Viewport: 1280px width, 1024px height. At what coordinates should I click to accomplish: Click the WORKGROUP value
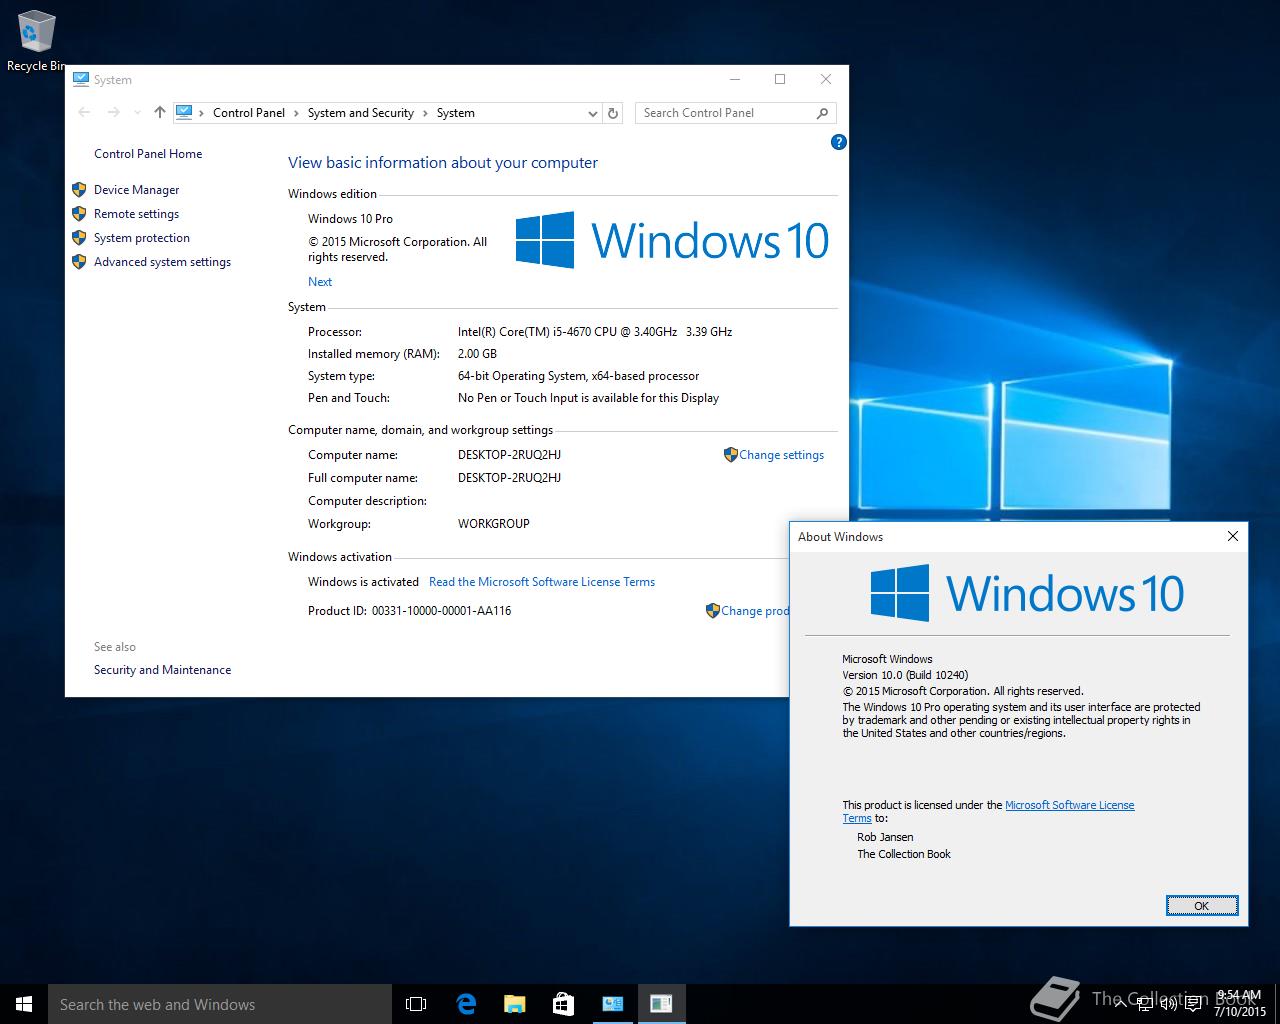click(494, 524)
